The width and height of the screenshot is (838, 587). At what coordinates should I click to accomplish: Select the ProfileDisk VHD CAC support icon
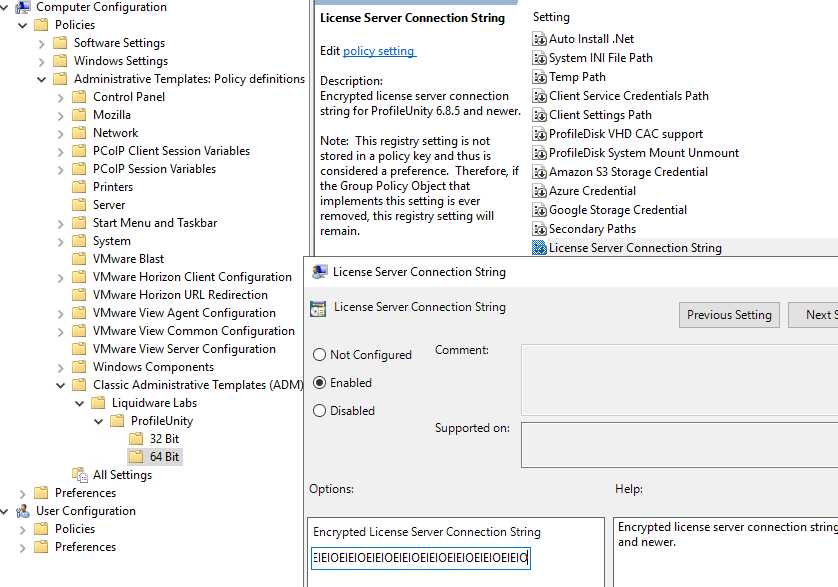pyautogui.click(x=539, y=134)
